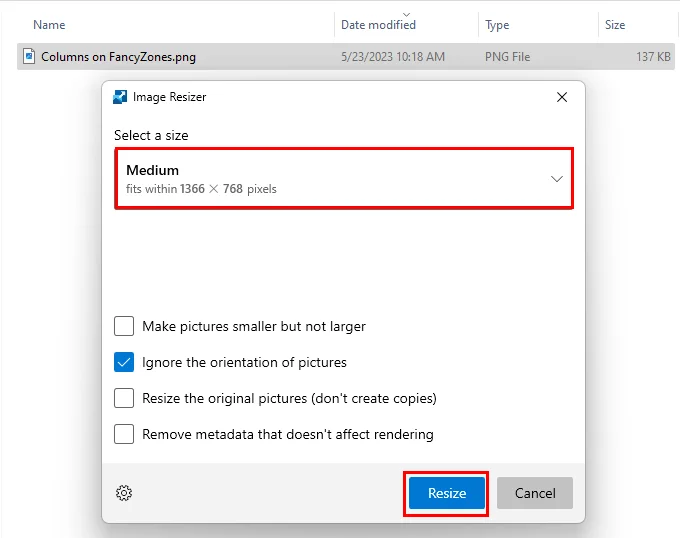The width and height of the screenshot is (680, 538).
Task: Tick Remove metadata that doesn't affect rendering
Action: tap(124, 434)
